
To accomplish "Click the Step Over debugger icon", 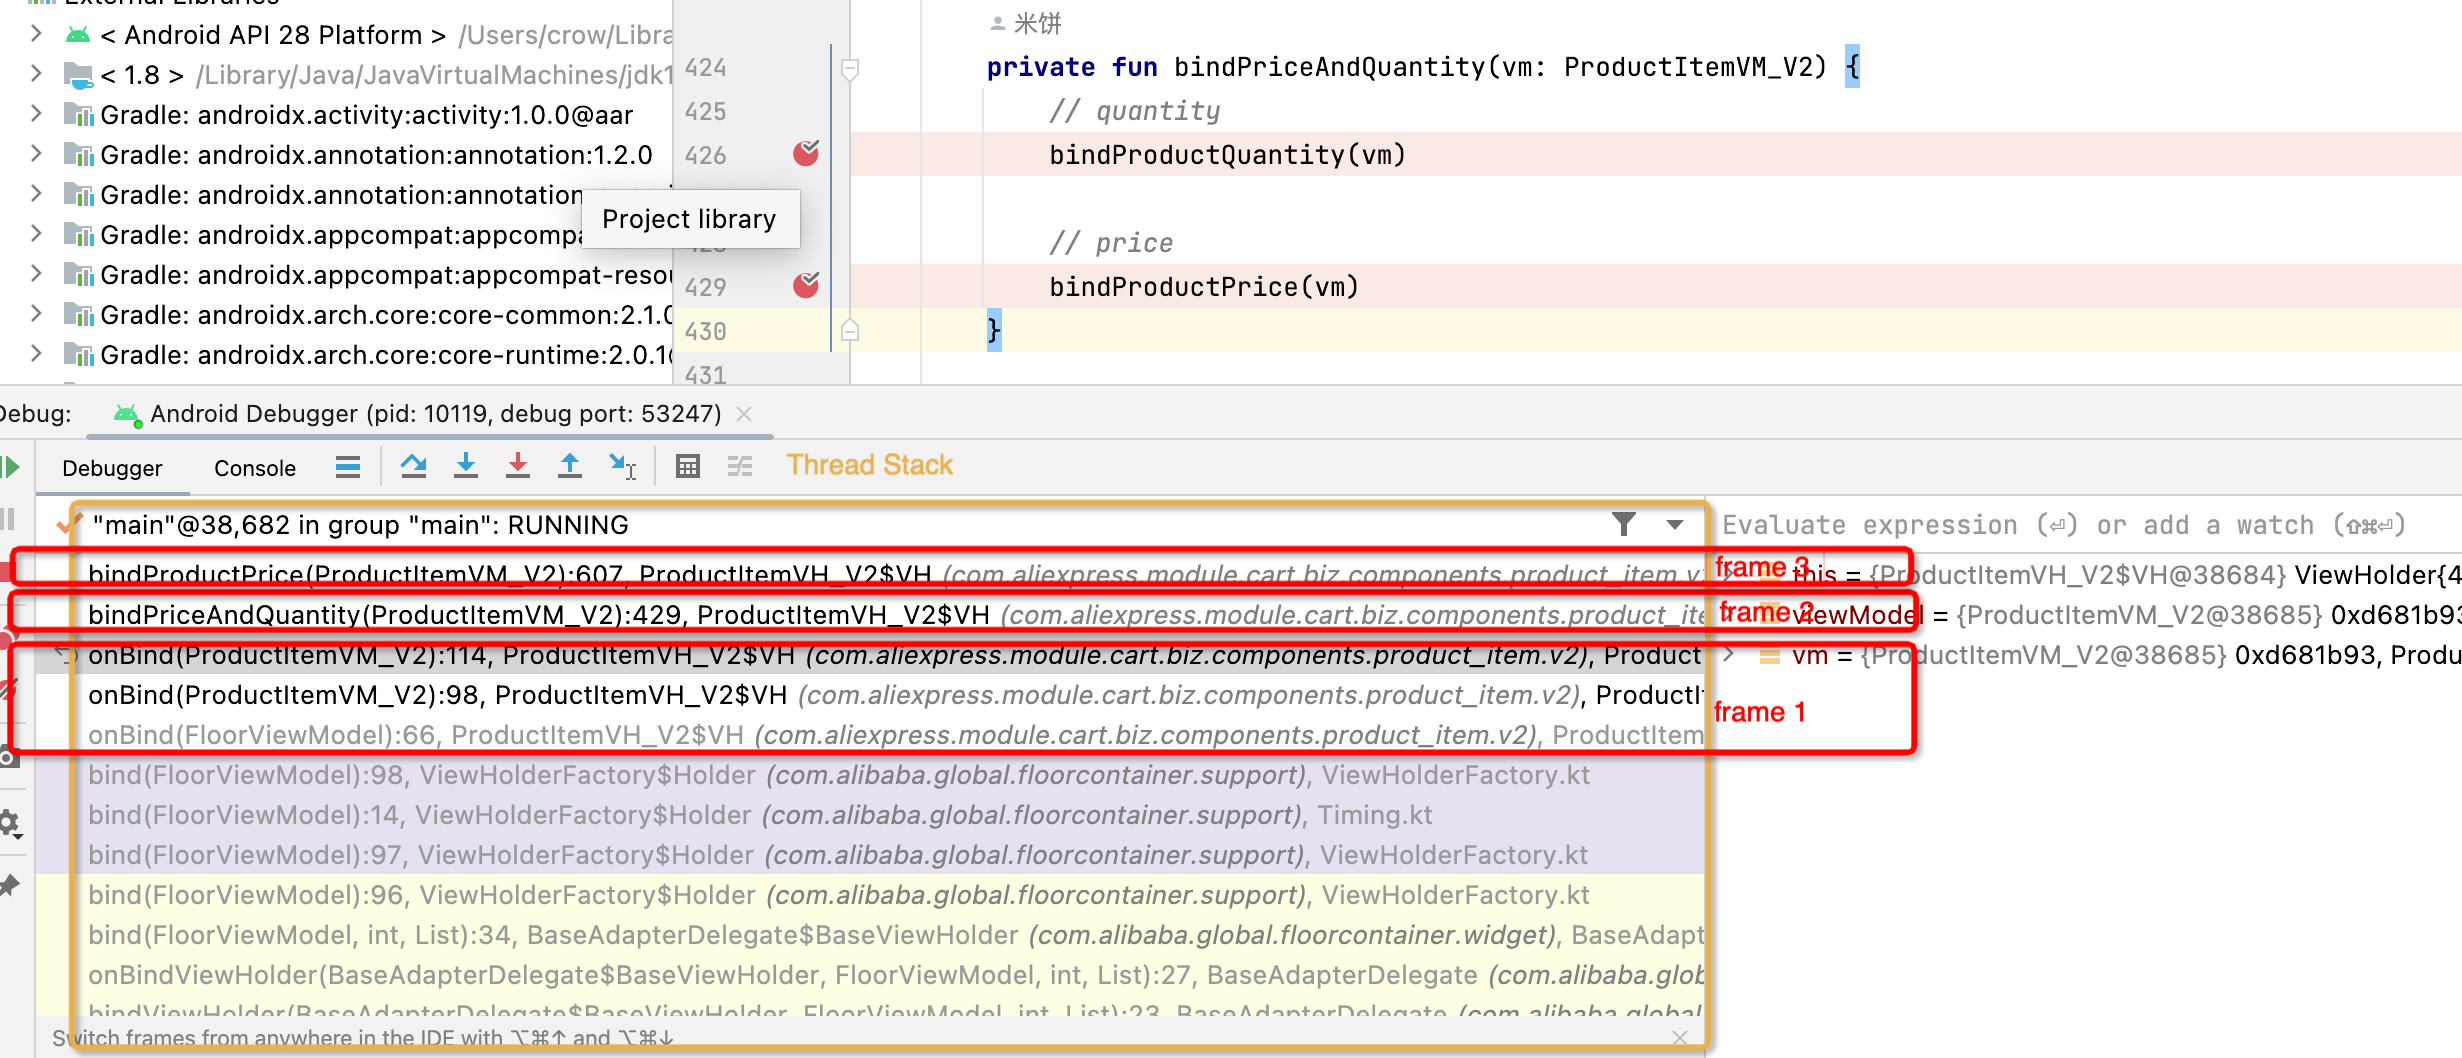I will (413, 466).
